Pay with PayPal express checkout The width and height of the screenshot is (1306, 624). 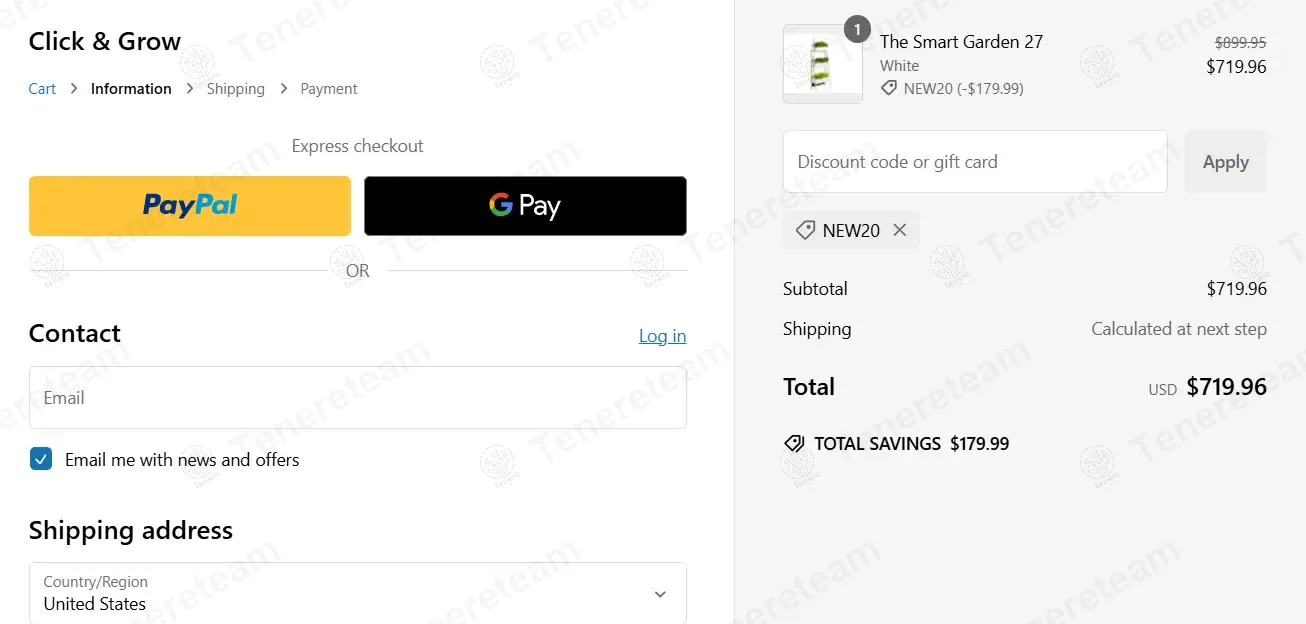point(190,206)
